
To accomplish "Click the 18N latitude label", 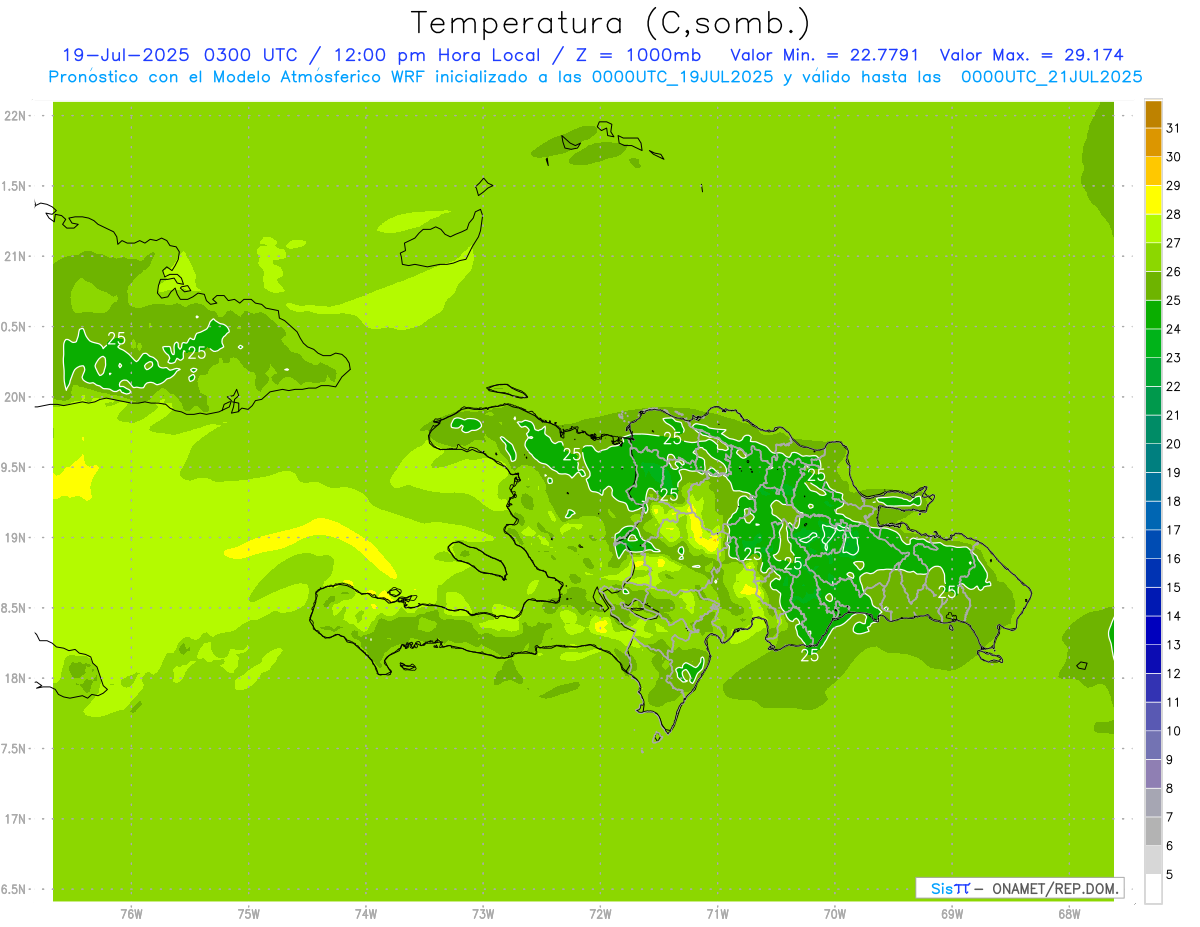I will click(16, 678).
